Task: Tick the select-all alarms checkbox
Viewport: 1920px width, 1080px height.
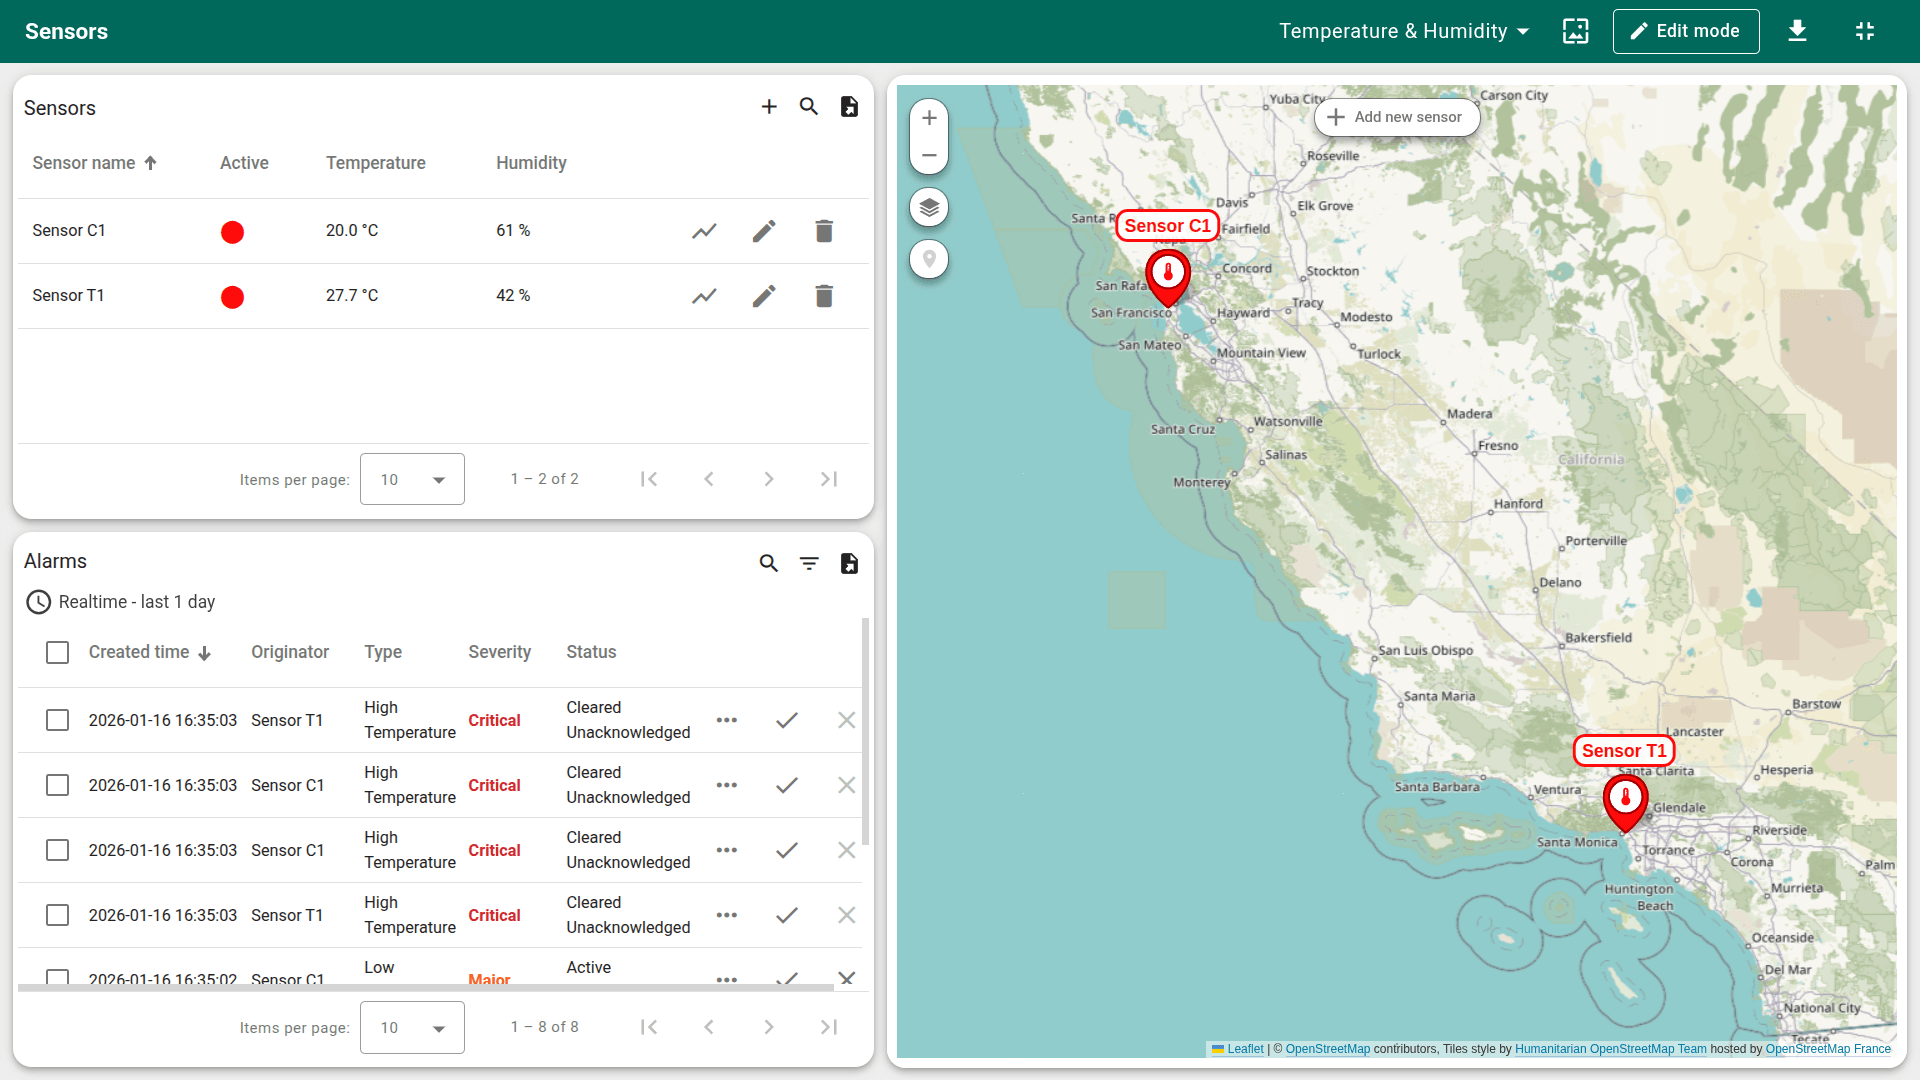Action: pyautogui.click(x=58, y=653)
